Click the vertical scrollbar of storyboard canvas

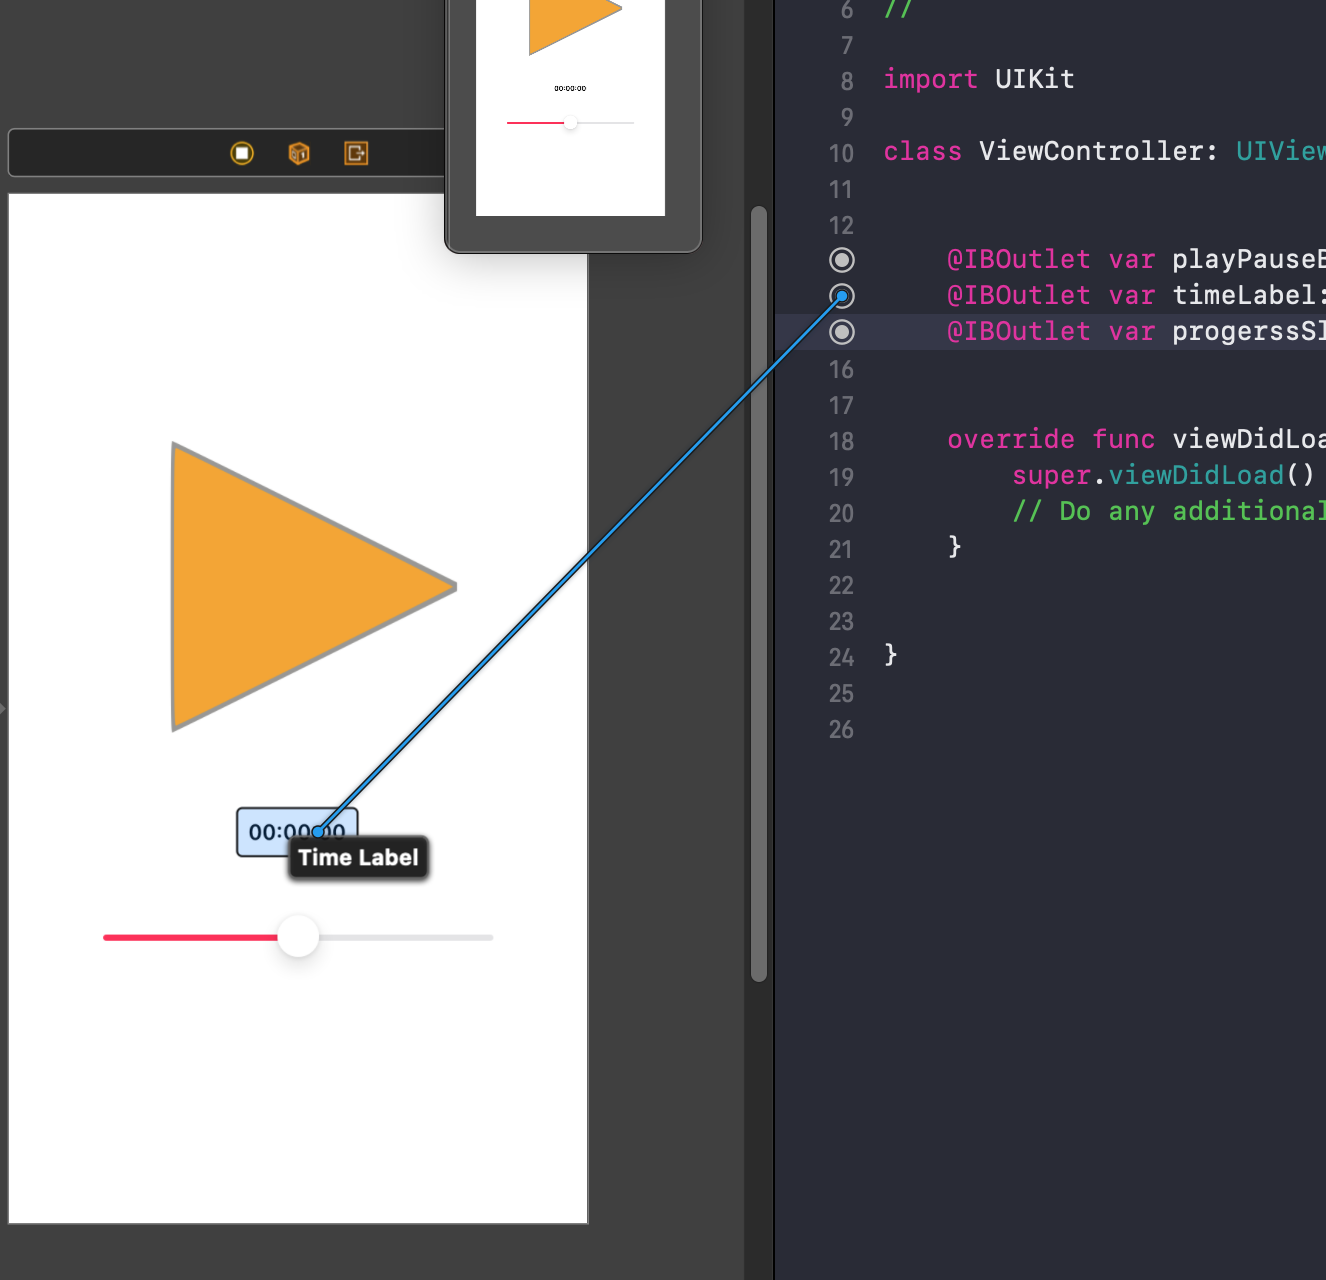(759, 594)
